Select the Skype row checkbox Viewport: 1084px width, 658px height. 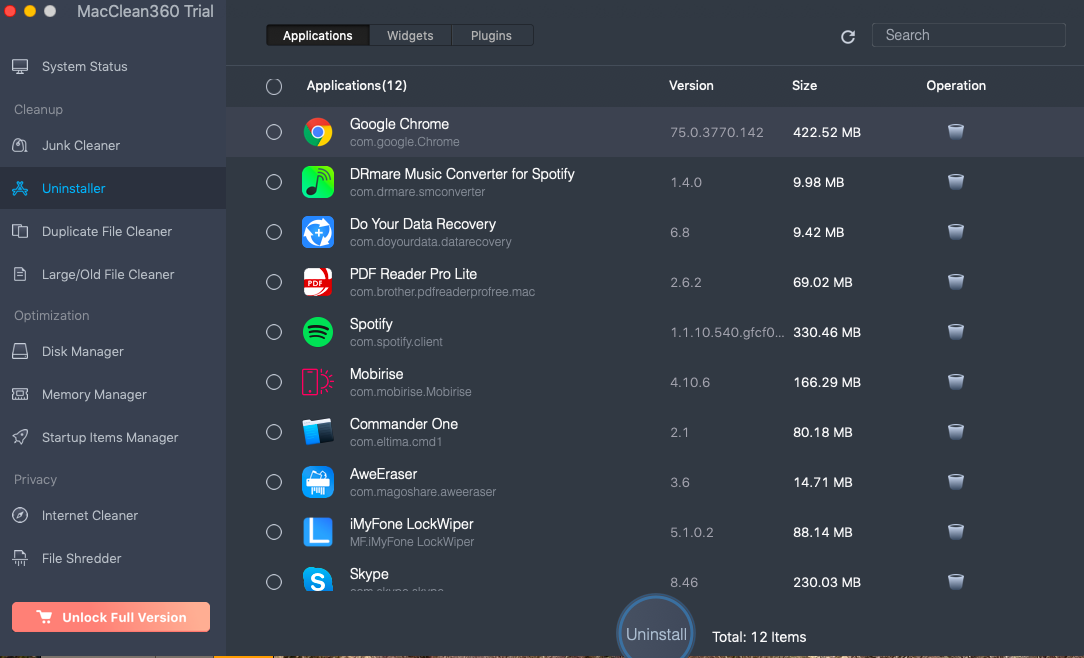(274, 582)
